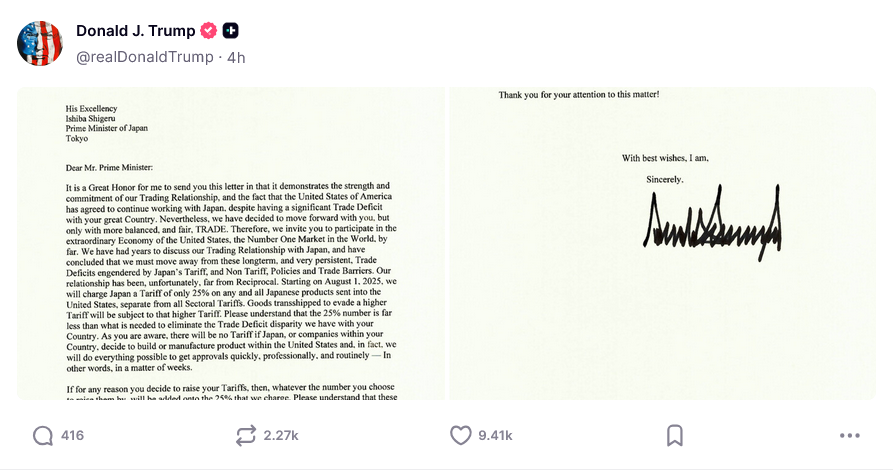Open the first letter page image
The image size is (893, 470).
tap(231, 244)
